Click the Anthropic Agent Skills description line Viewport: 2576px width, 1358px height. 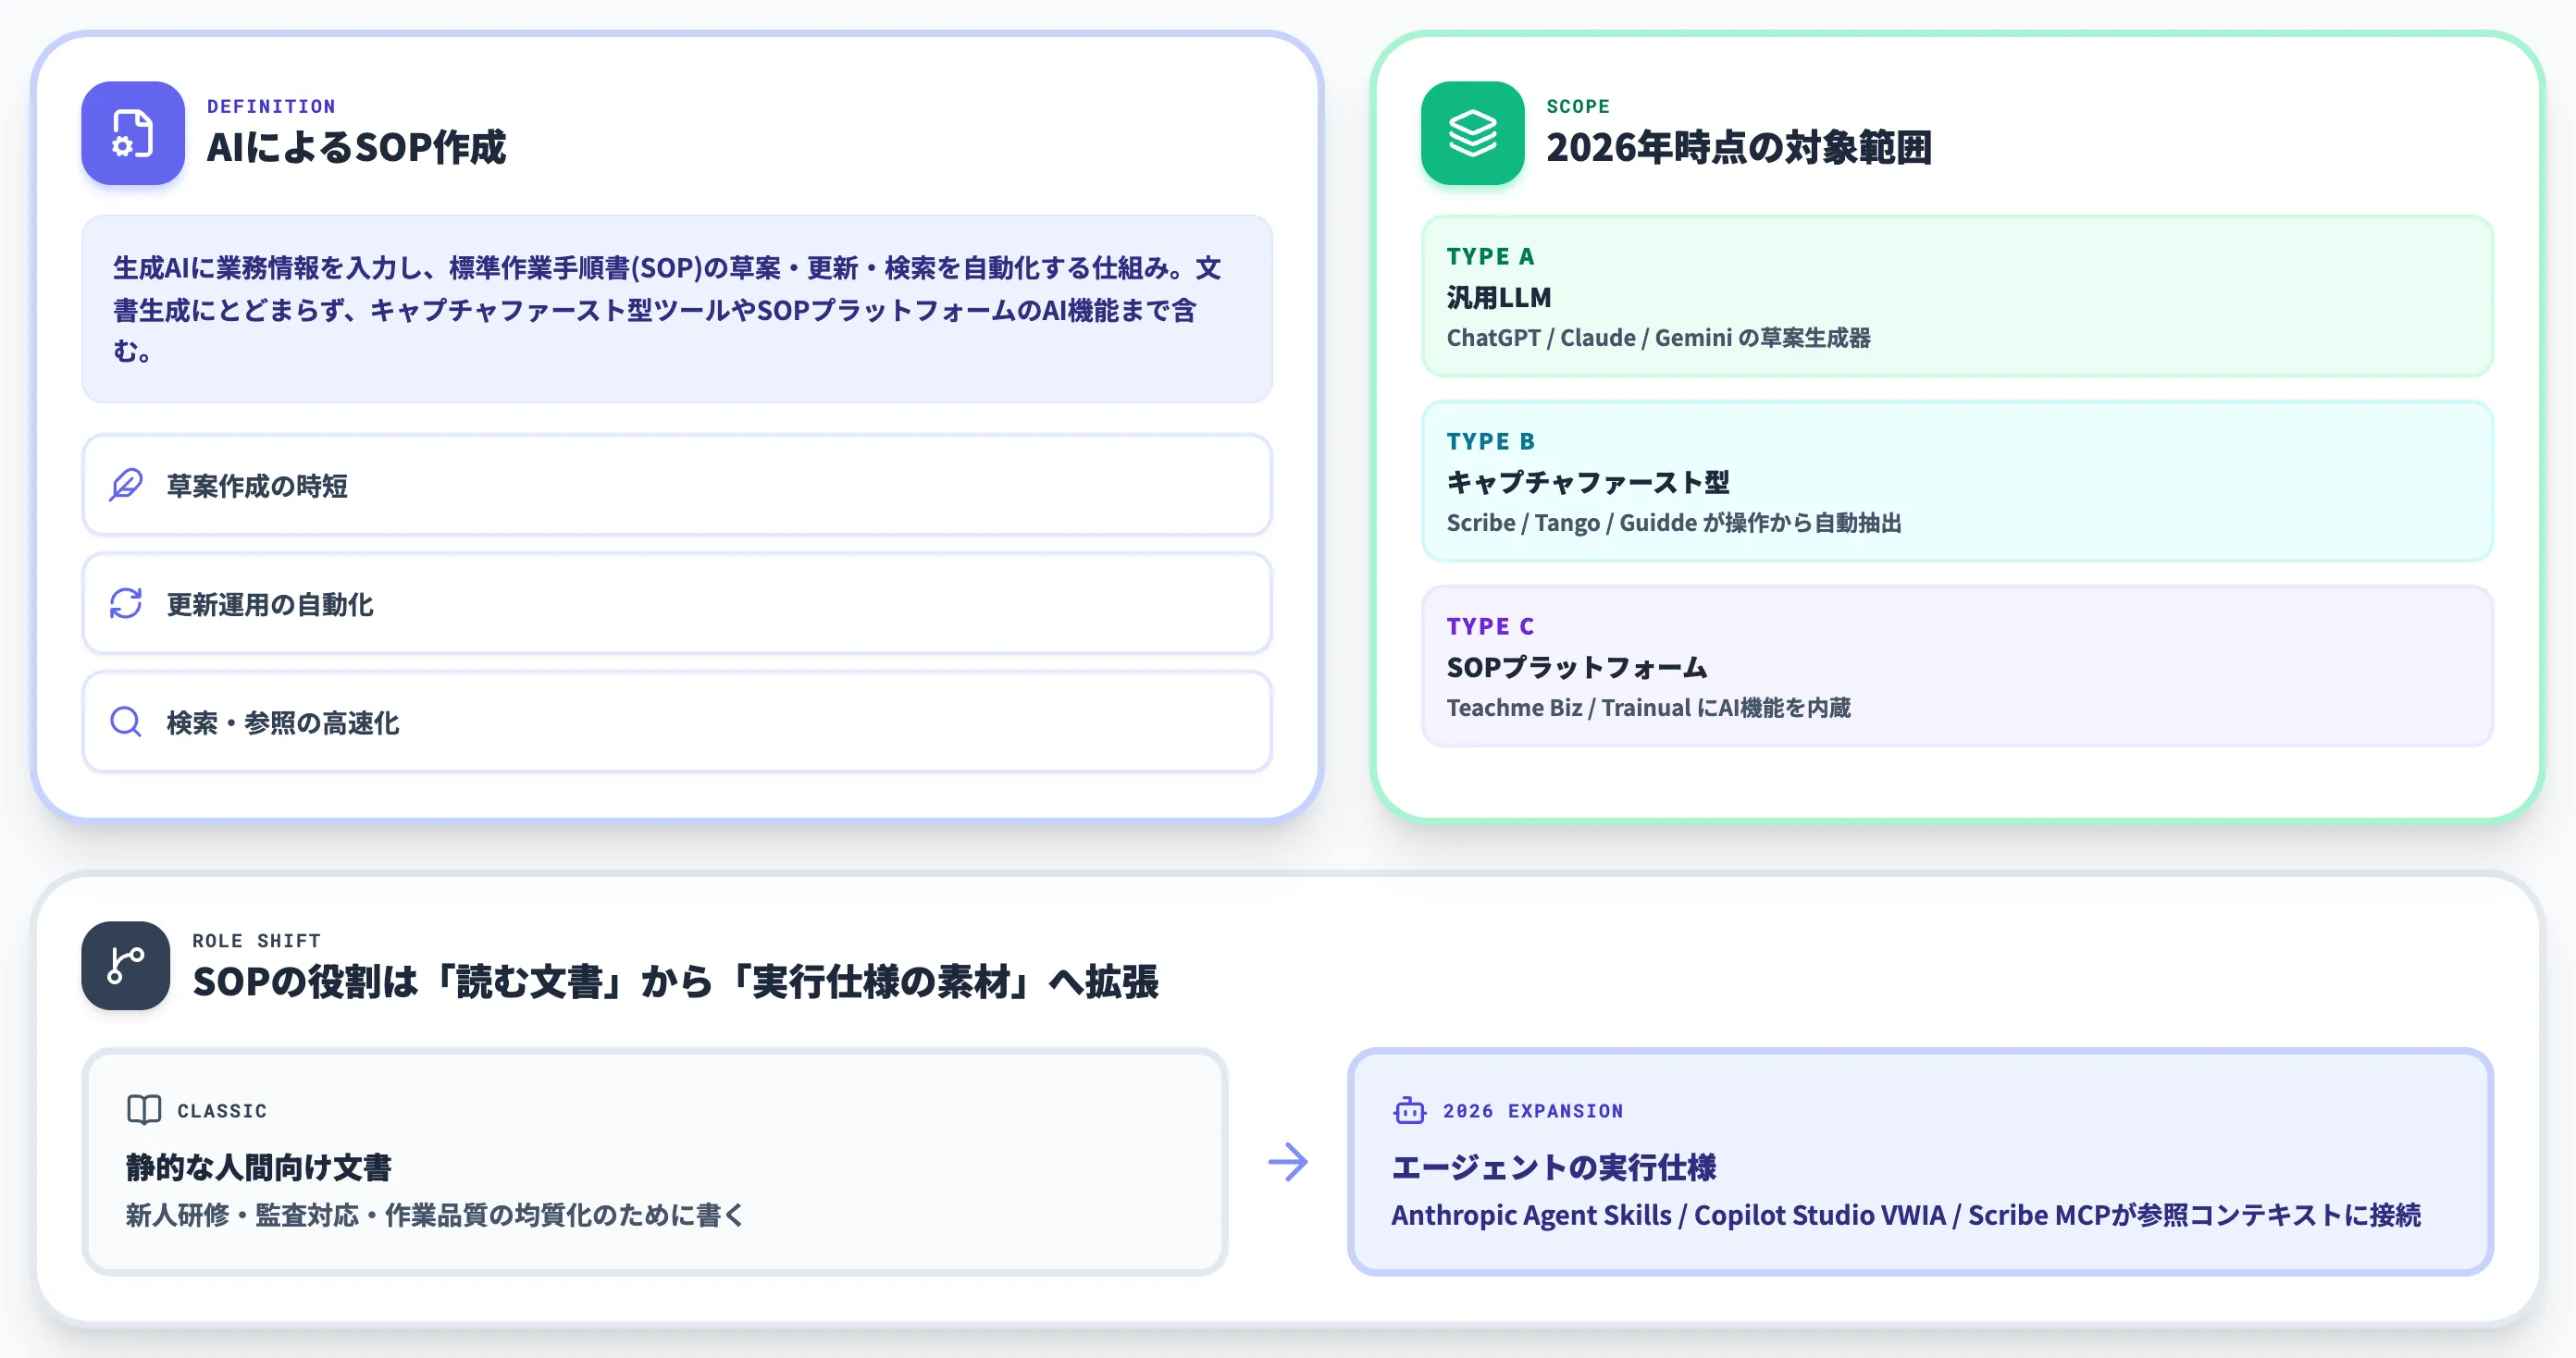1906,1215
